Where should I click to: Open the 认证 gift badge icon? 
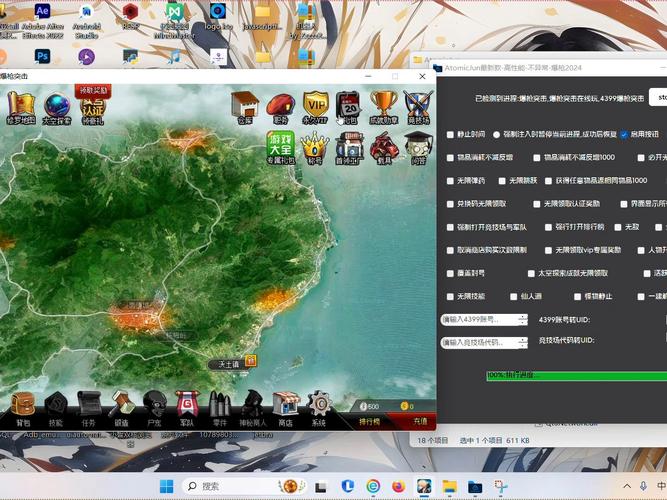click(92, 110)
